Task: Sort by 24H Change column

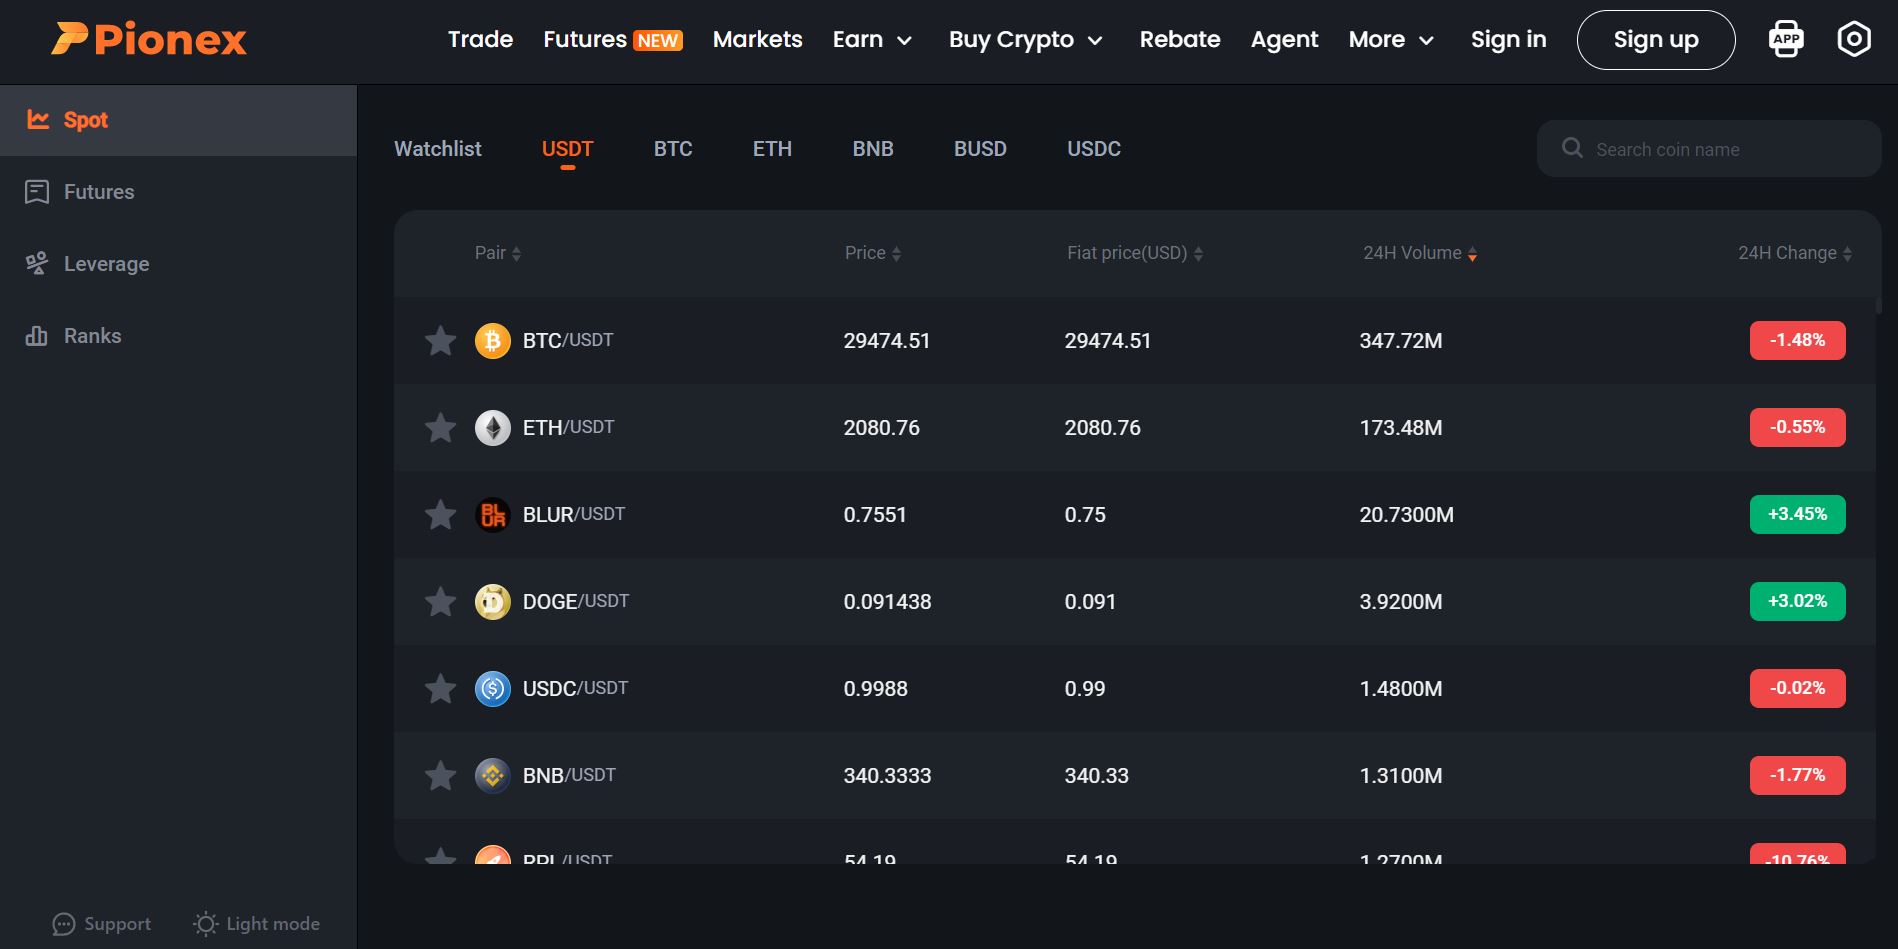Action: [x=1795, y=253]
